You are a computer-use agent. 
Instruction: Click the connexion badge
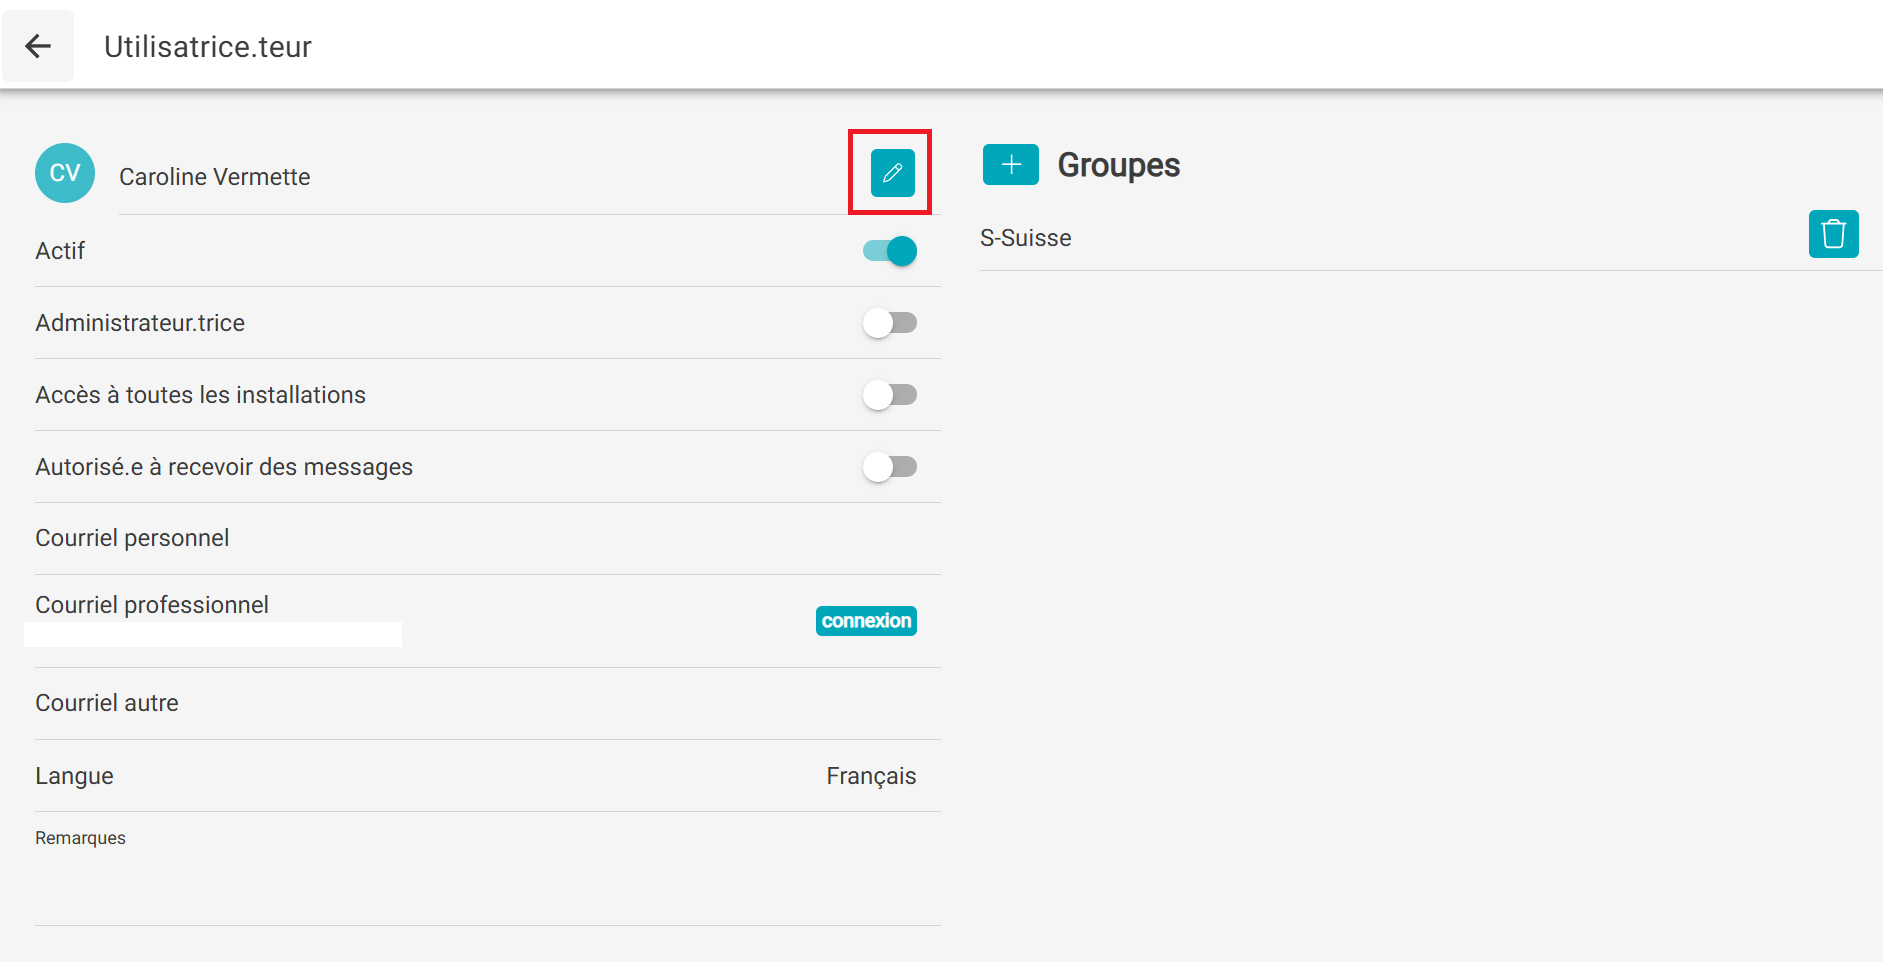[866, 621]
